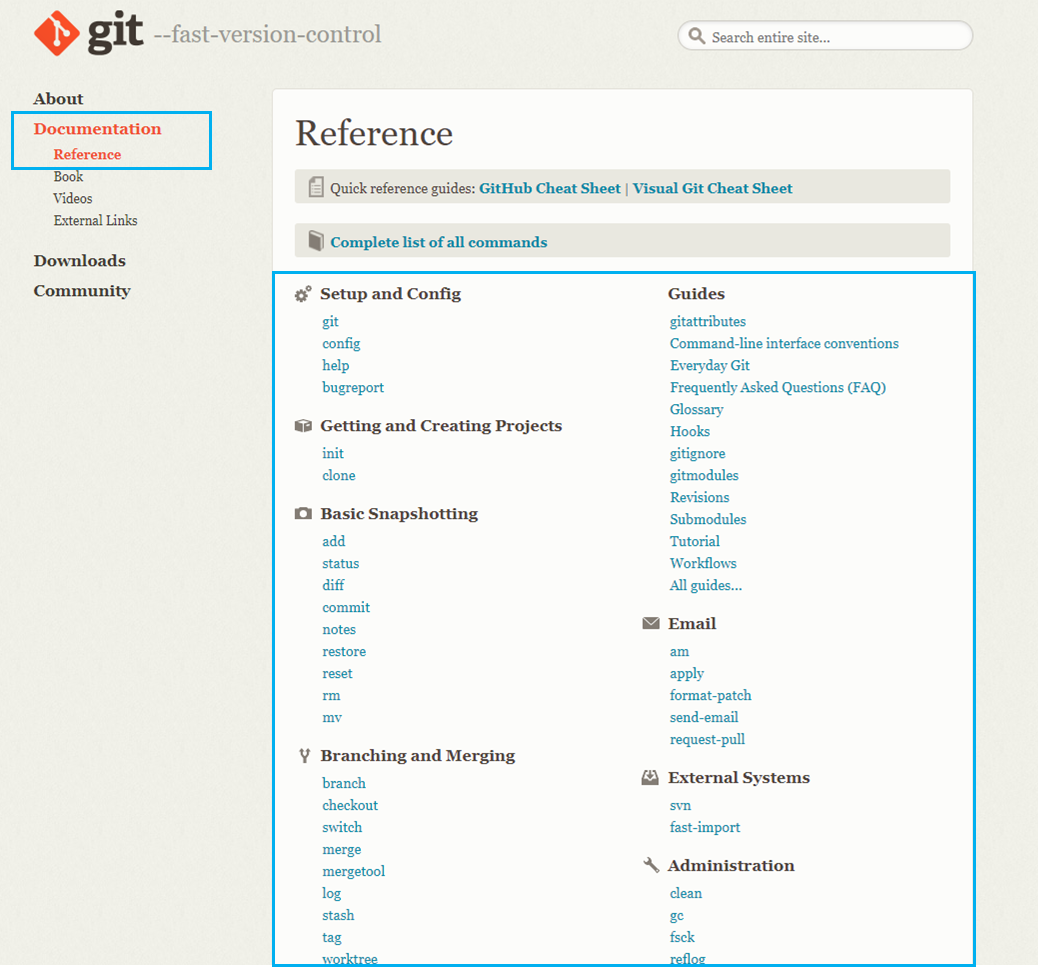Open the Everyday Git guide
The width and height of the screenshot is (1038, 967).
[x=710, y=365]
